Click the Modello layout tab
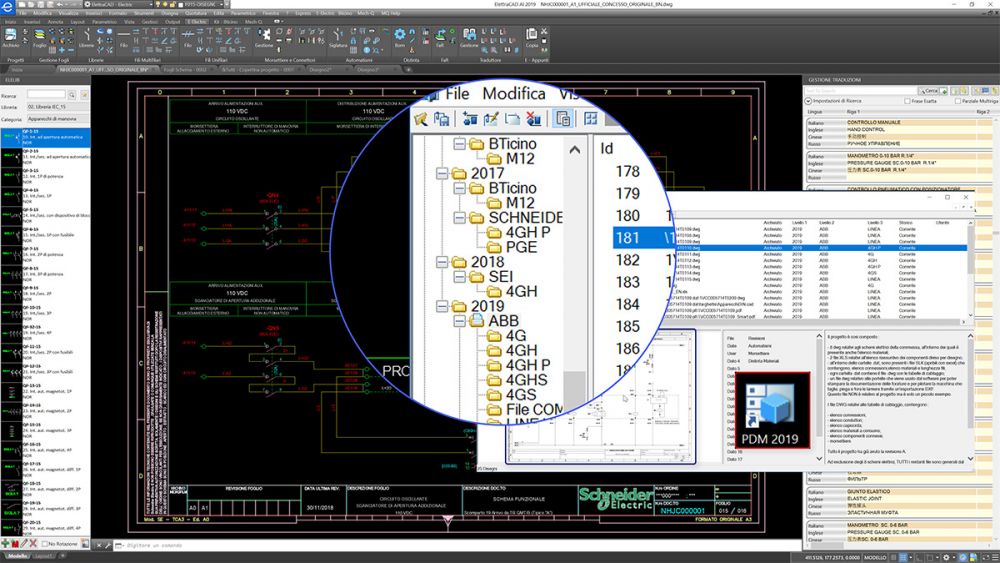The image size is (1000, 563). point(17,556)
